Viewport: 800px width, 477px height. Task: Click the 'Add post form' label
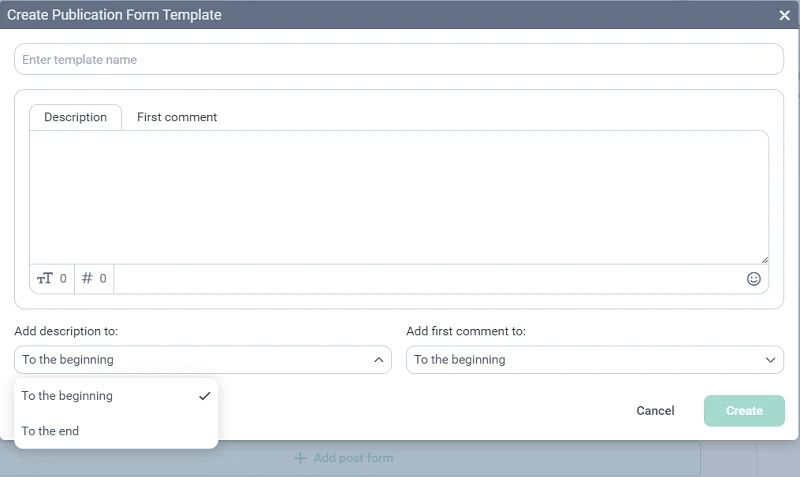tap(353, 458)
